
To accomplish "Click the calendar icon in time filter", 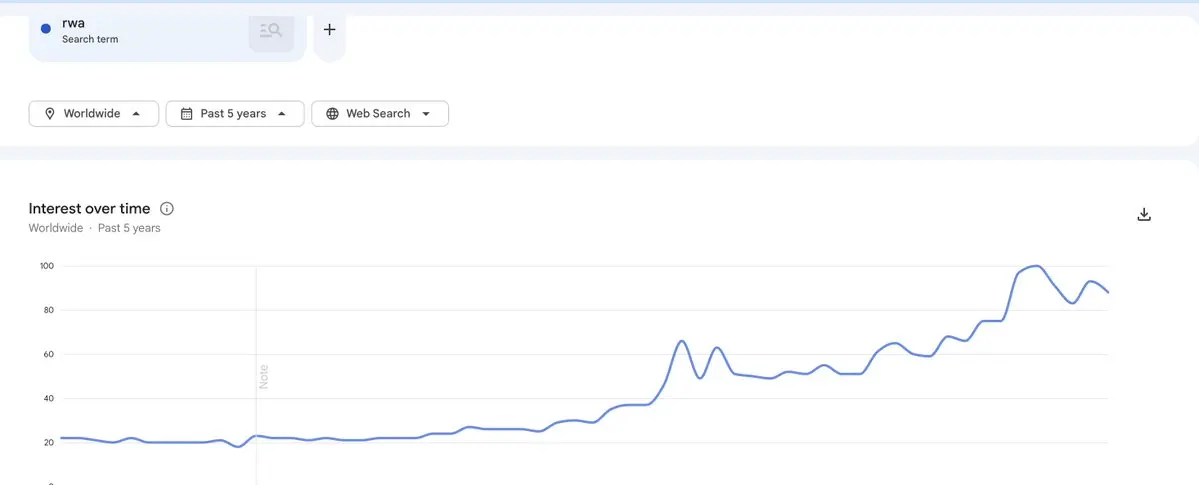I will coord(186,114).
